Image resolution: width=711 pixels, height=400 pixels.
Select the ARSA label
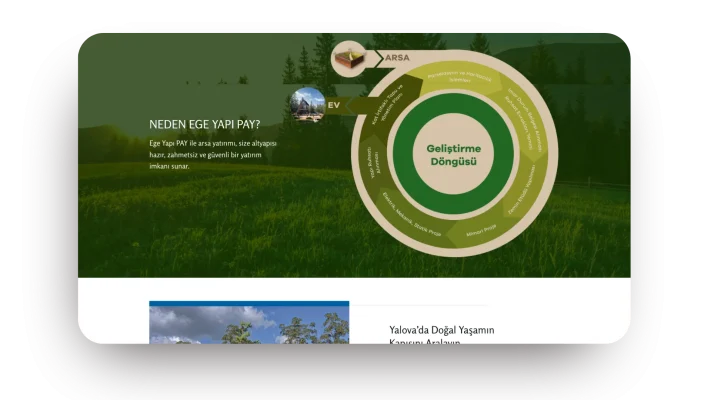coord(397,58)
